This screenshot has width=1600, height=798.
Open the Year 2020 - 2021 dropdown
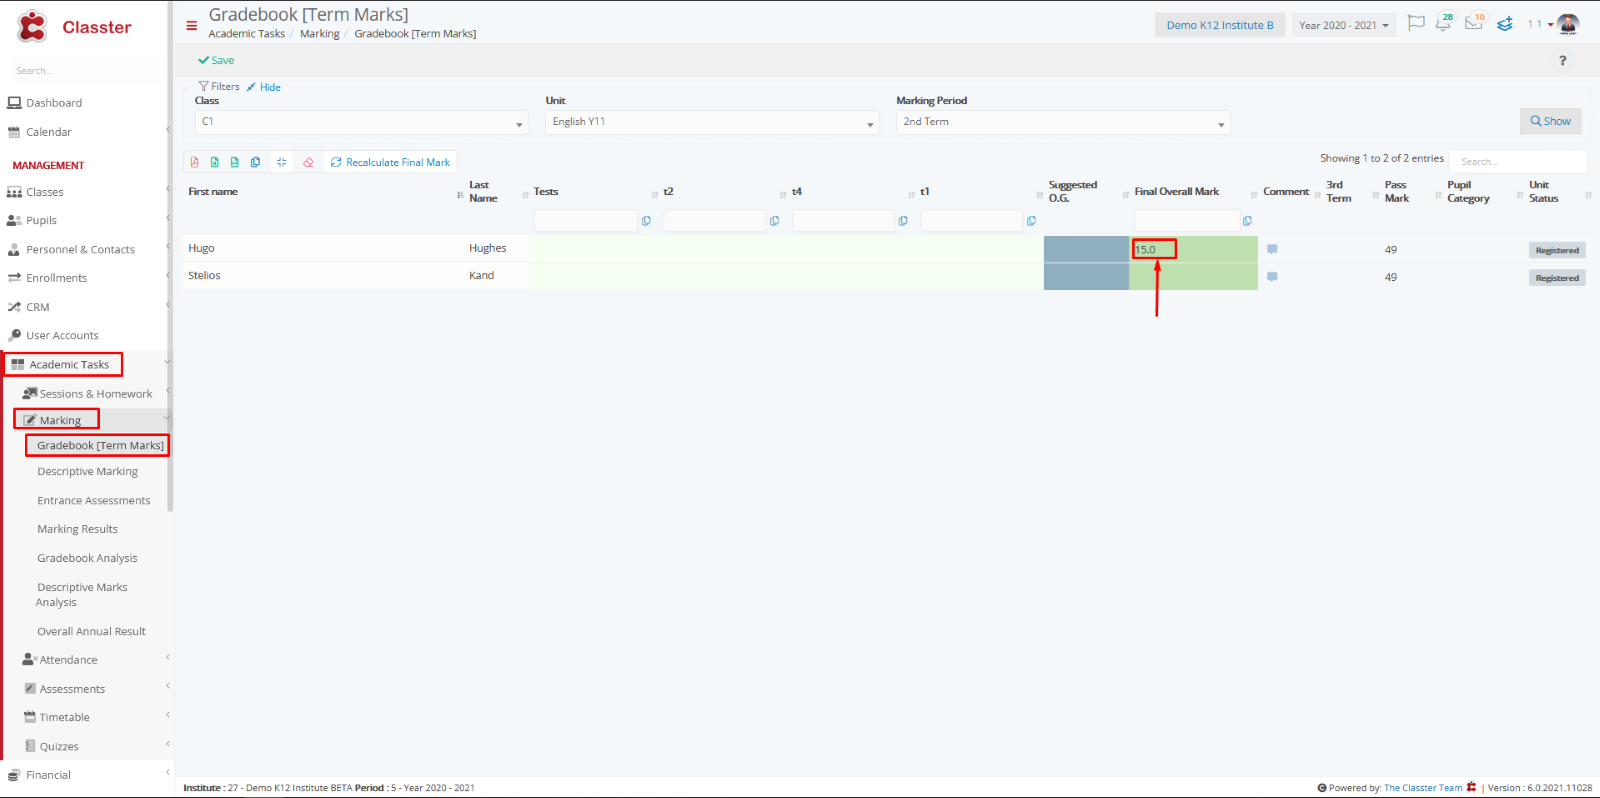point(1344,25)
